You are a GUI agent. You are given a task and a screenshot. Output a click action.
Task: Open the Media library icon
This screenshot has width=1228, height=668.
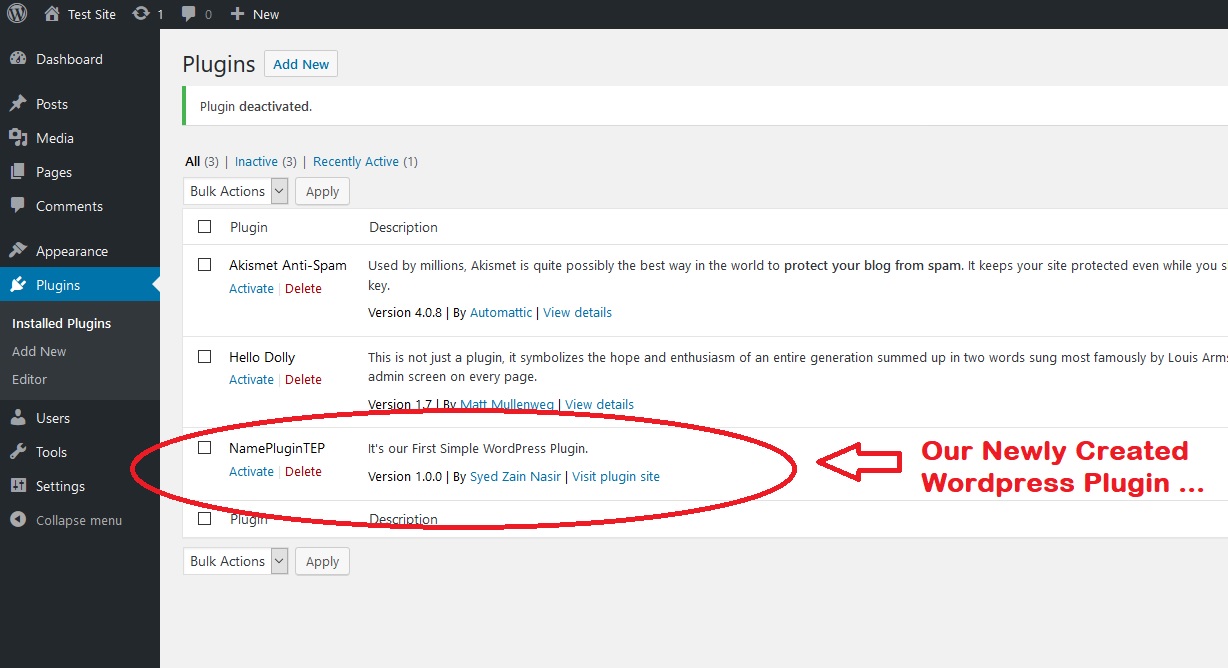coord(21,138)
